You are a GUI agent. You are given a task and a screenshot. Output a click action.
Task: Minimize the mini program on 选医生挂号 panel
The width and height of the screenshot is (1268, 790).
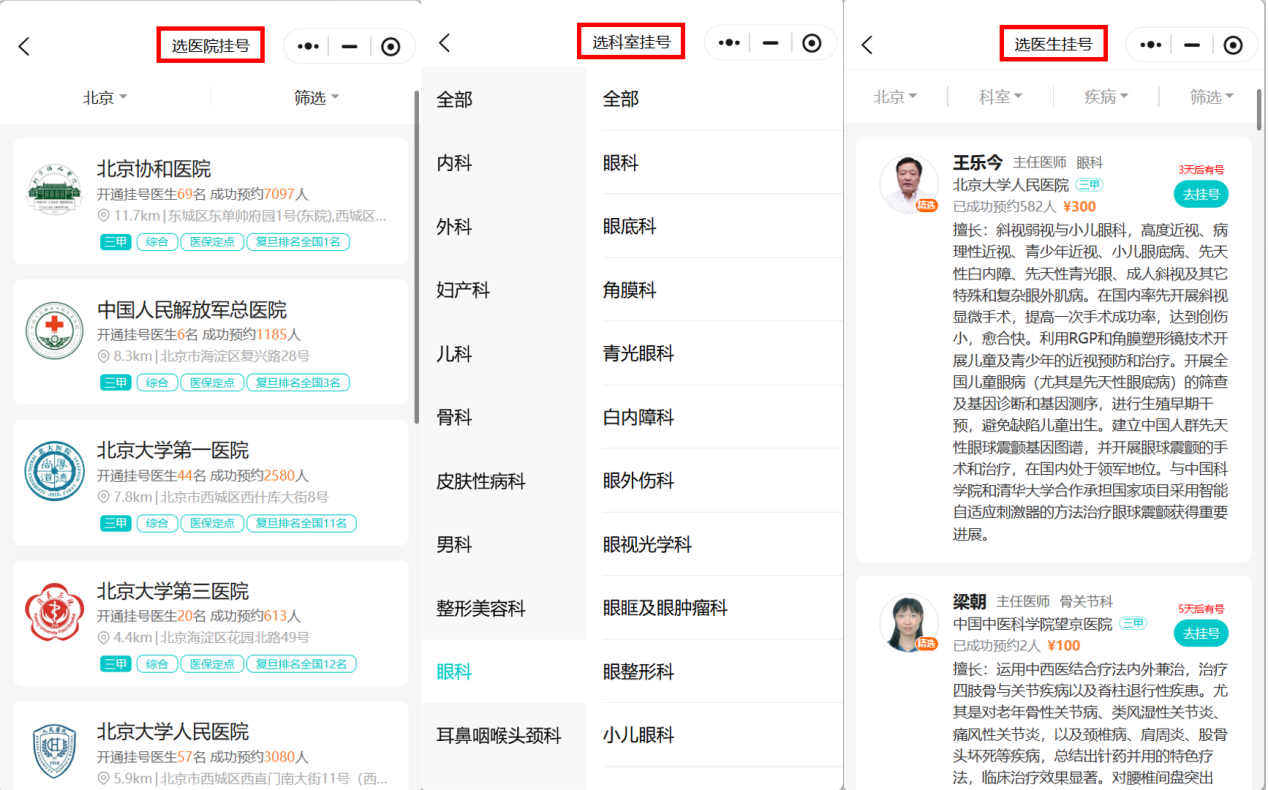click(1192, 45)
